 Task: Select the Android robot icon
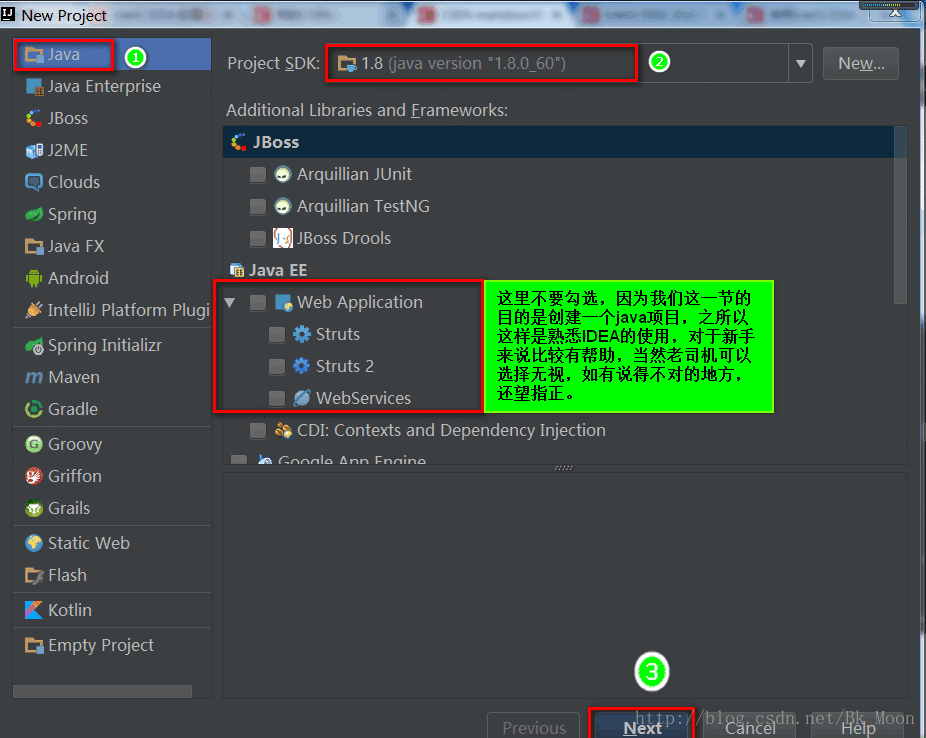(34, 278)
